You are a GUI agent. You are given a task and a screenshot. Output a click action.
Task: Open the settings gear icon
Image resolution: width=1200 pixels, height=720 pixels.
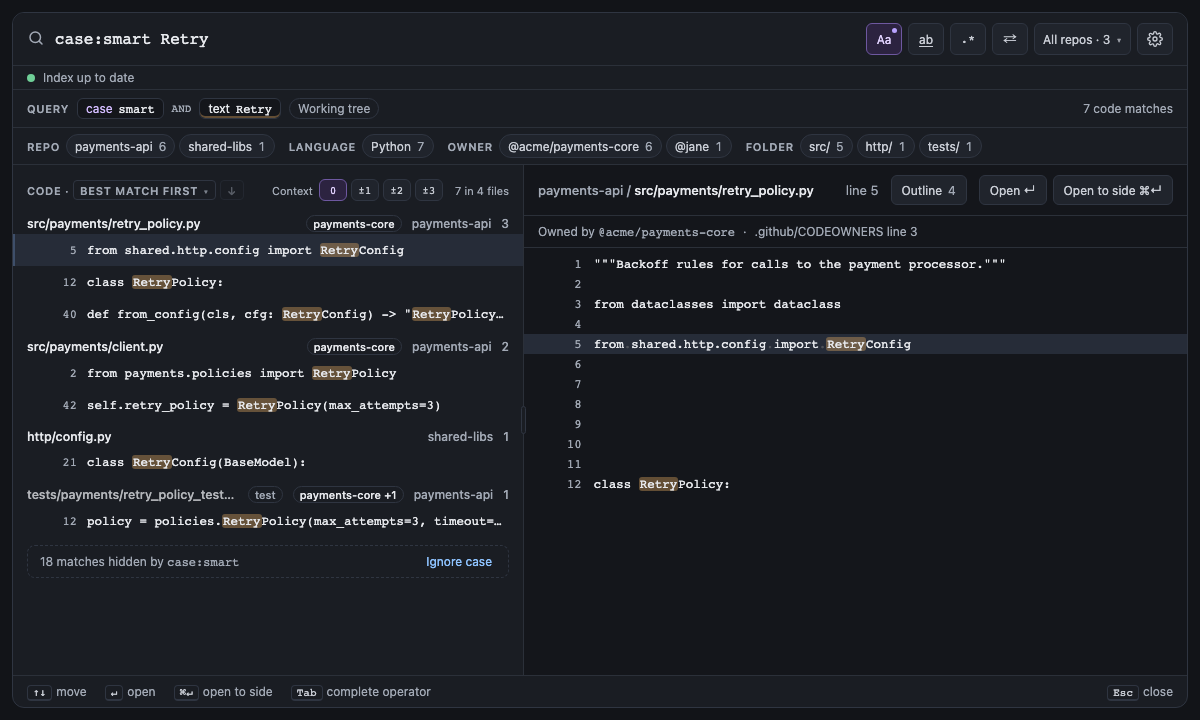pos(1155,39)
